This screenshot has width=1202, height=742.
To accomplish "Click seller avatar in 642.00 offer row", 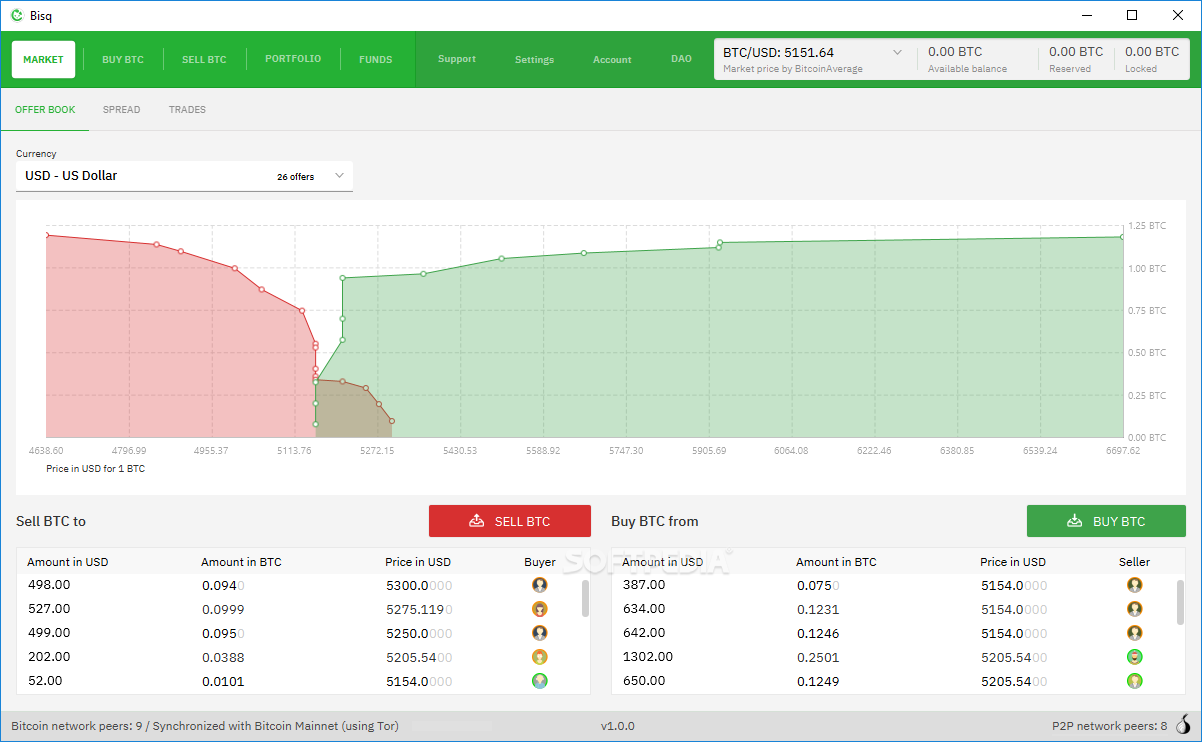I will click(1135, 633).
